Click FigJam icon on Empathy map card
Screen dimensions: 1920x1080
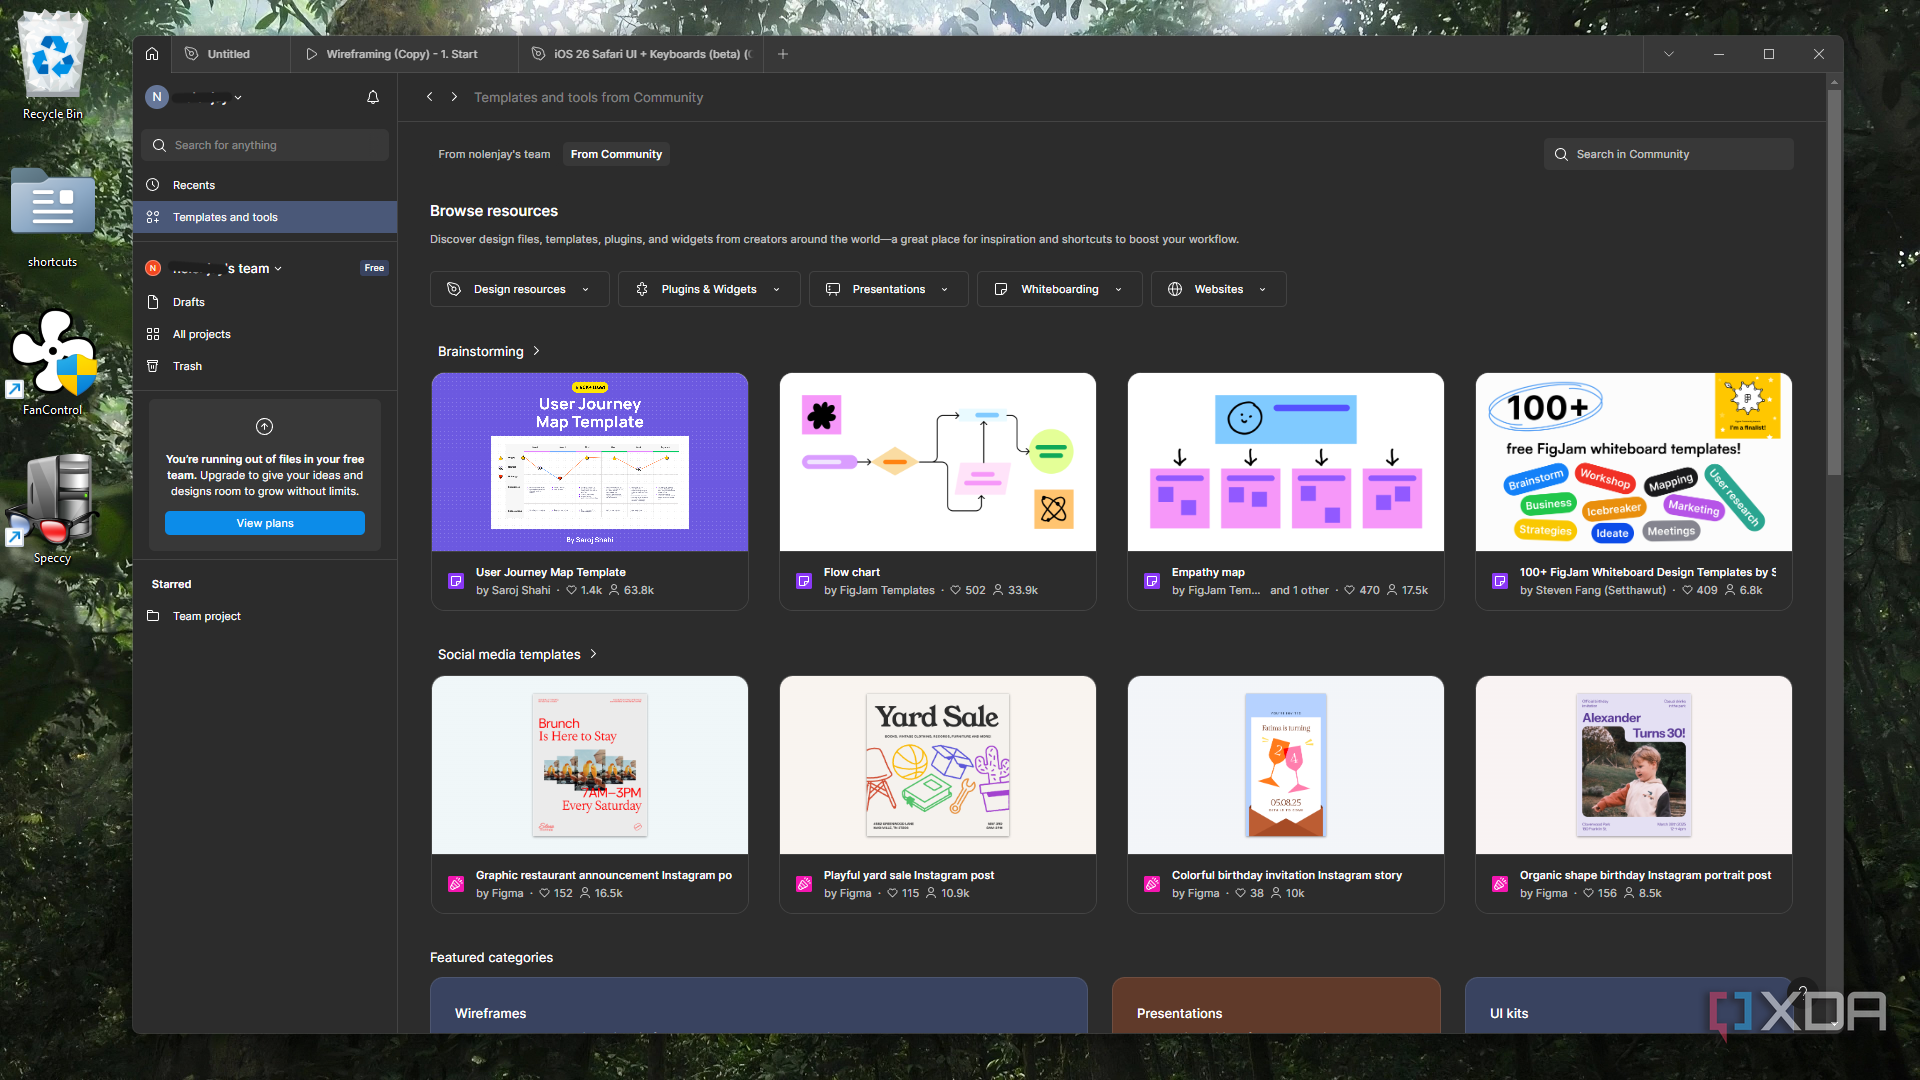coord(1152,581)
